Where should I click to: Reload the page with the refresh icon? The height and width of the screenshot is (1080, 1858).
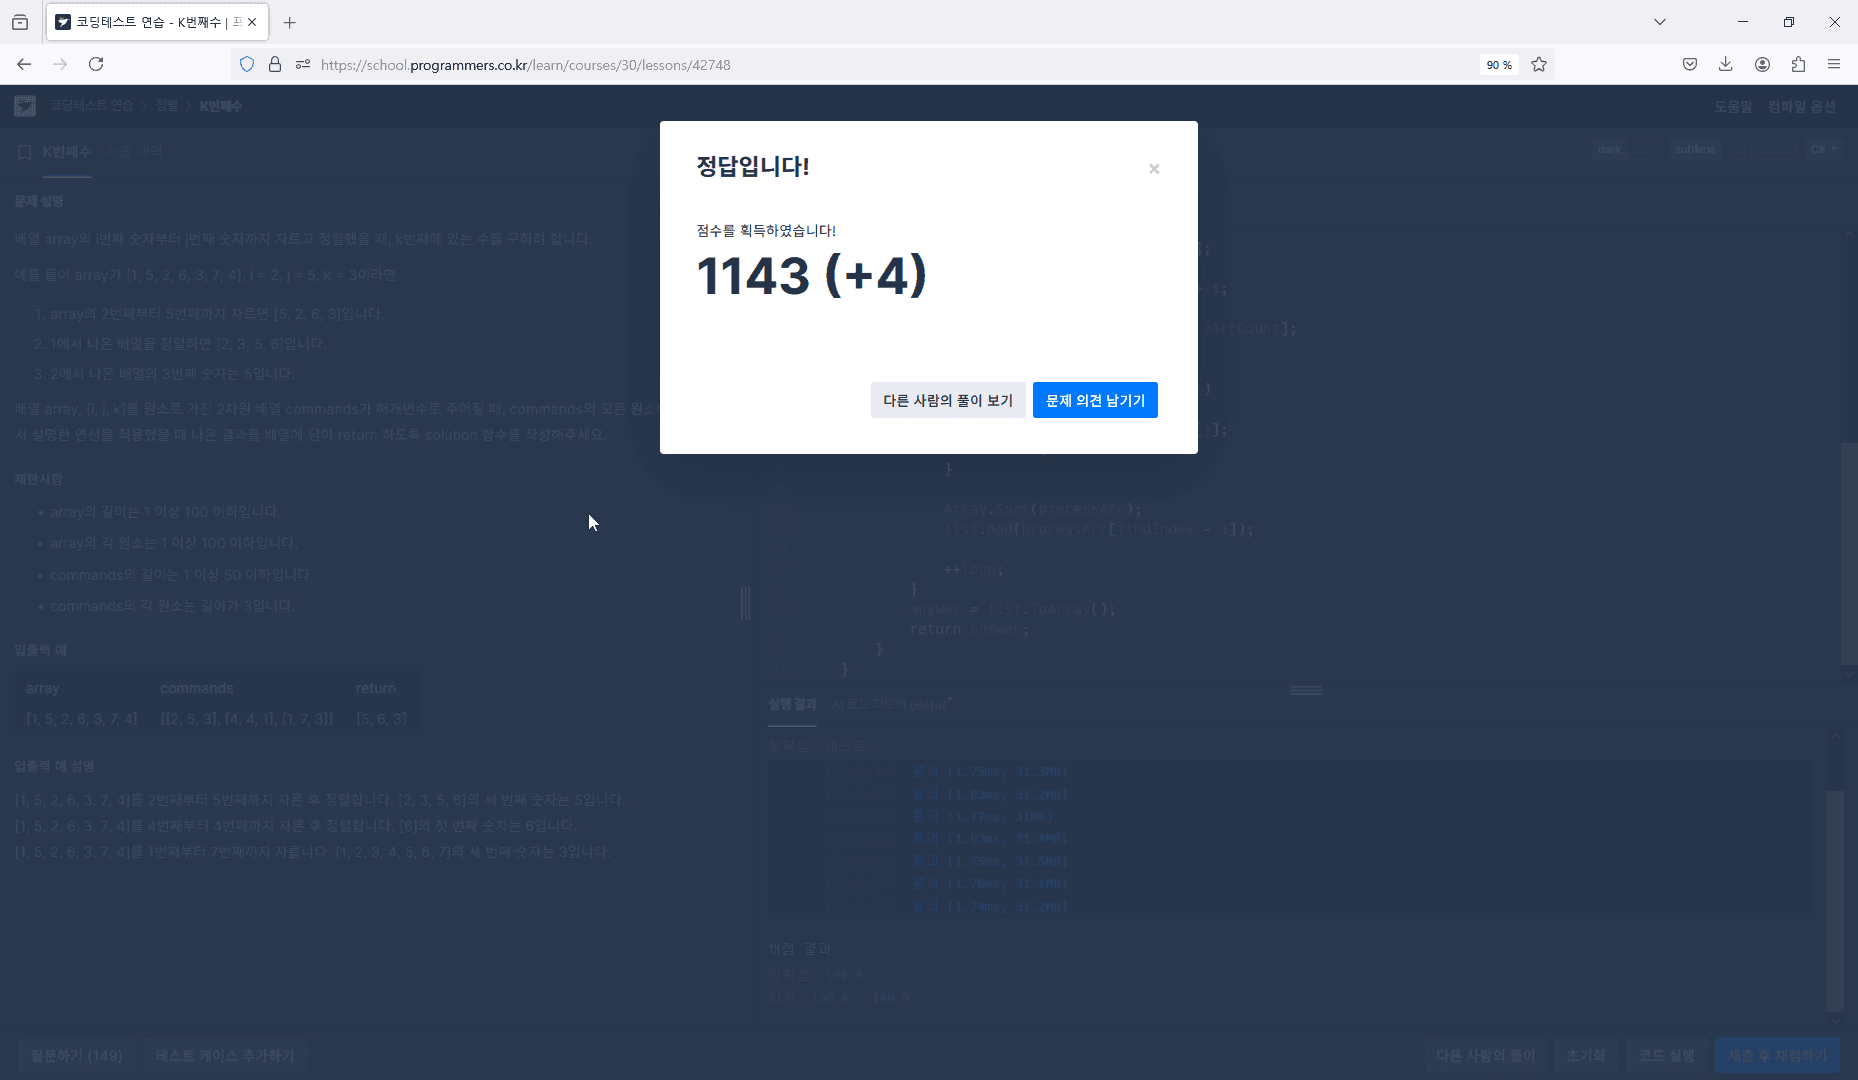(x=96, y=64)
